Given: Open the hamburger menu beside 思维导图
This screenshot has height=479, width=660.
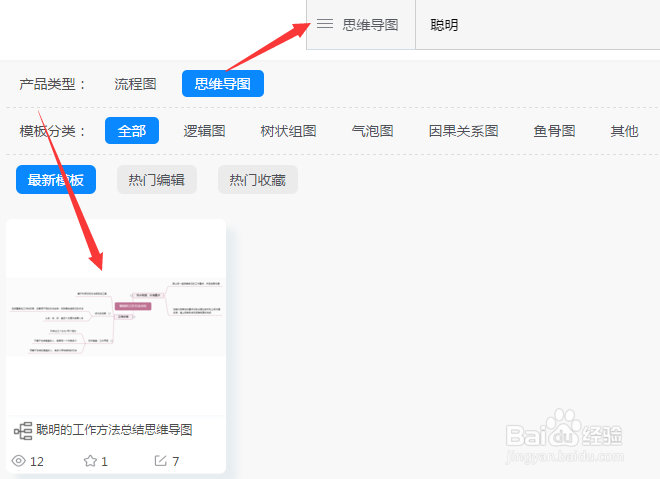Looking at the screenshot, I should (x=325, y=24).
